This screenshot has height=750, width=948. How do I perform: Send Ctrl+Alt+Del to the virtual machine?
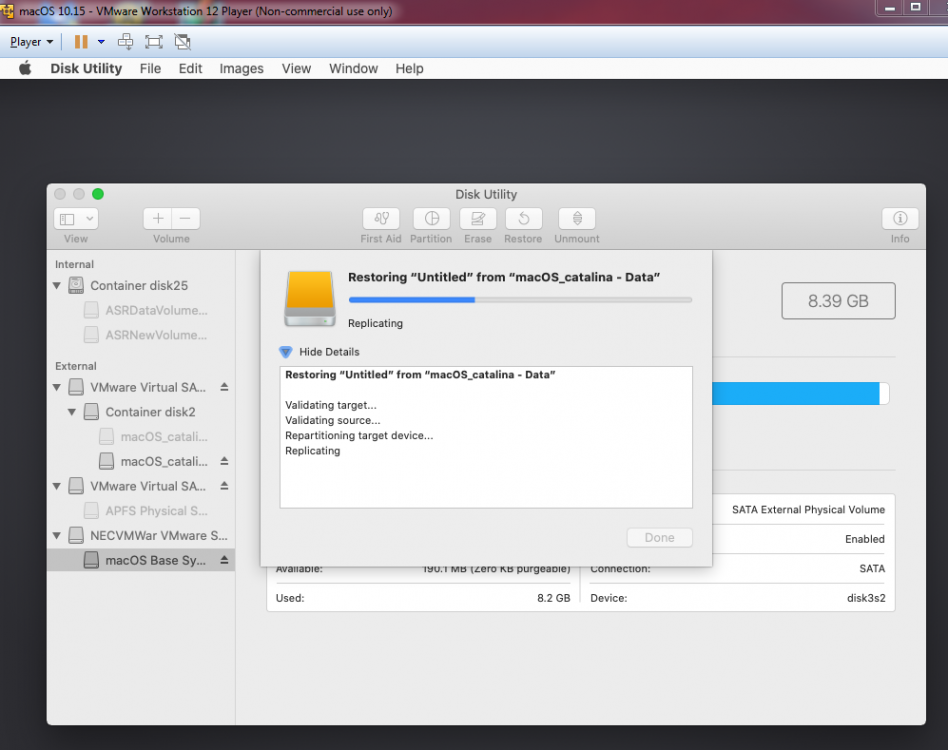[125, 42]
